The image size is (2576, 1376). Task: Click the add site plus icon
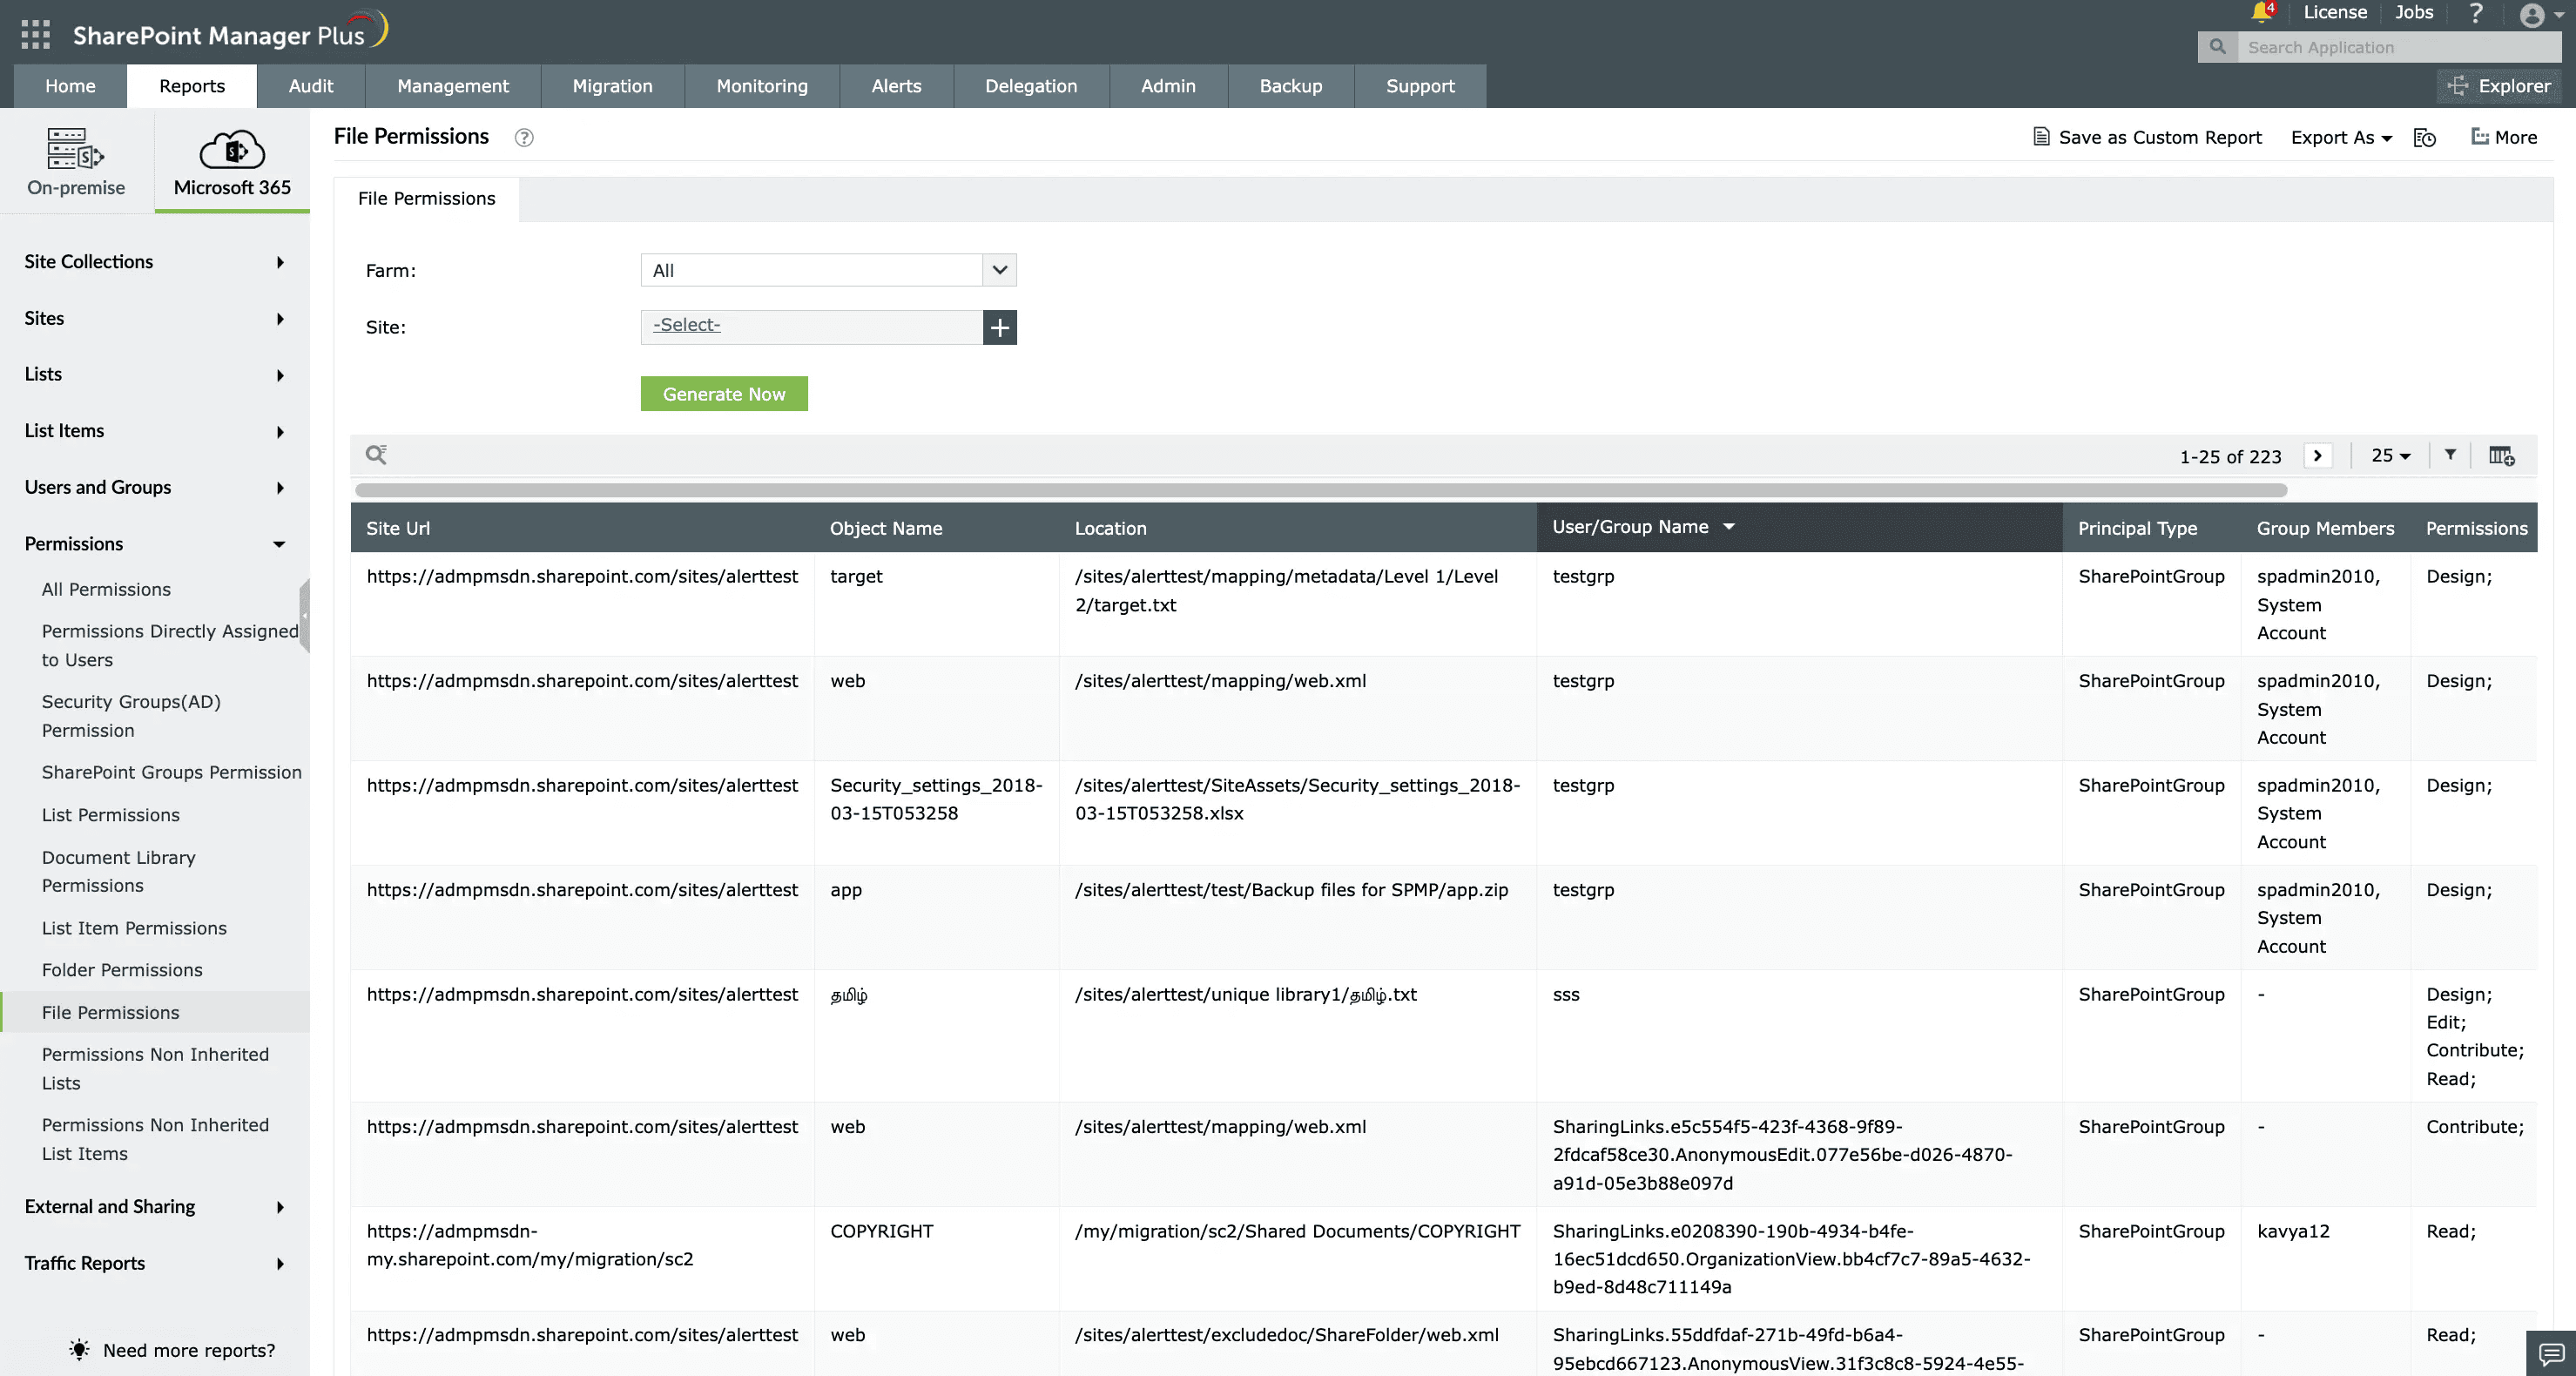click(1000, 327)
